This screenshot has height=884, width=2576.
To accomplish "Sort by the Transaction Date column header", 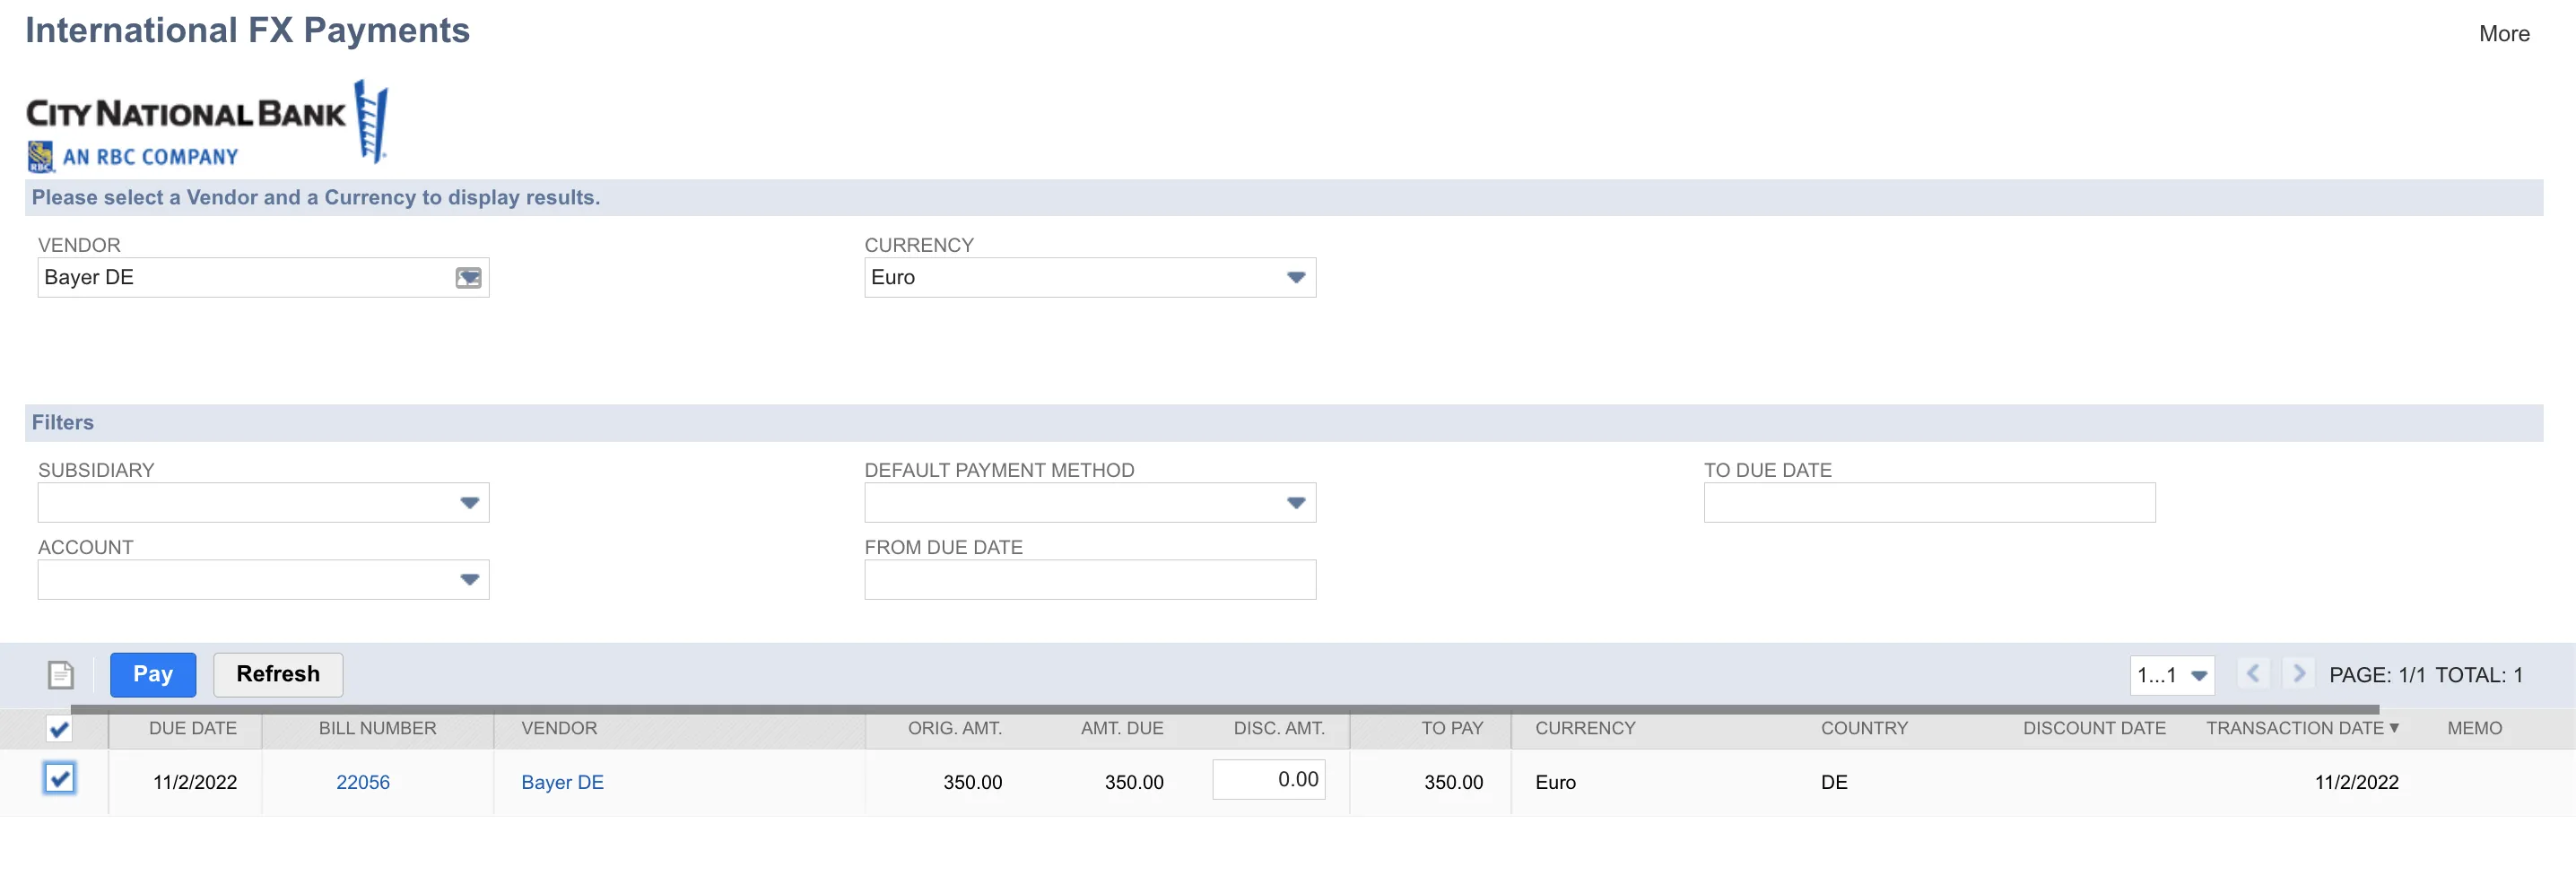I will [x=2302, y=729].
